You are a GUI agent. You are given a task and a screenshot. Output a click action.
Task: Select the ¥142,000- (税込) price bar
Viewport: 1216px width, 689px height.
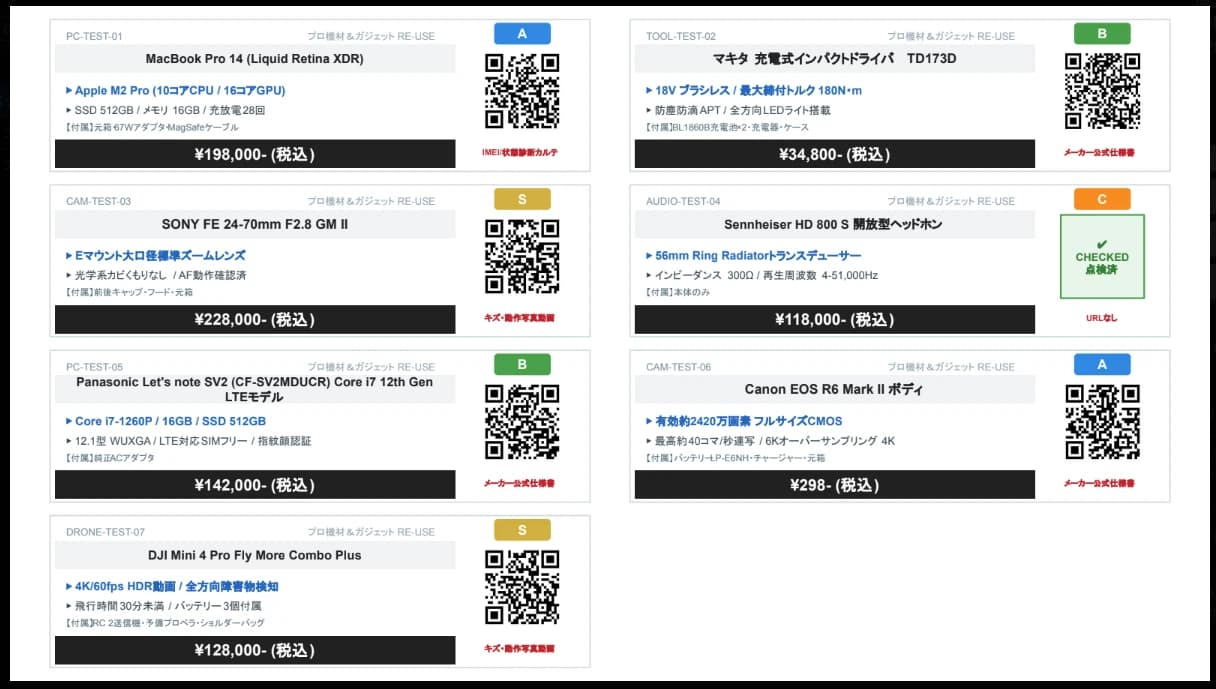coord(255,485)
